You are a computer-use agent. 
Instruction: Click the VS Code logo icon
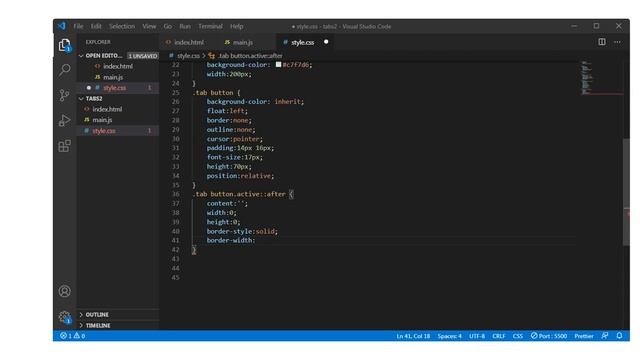pyautogui.click(x=62, y=26)
